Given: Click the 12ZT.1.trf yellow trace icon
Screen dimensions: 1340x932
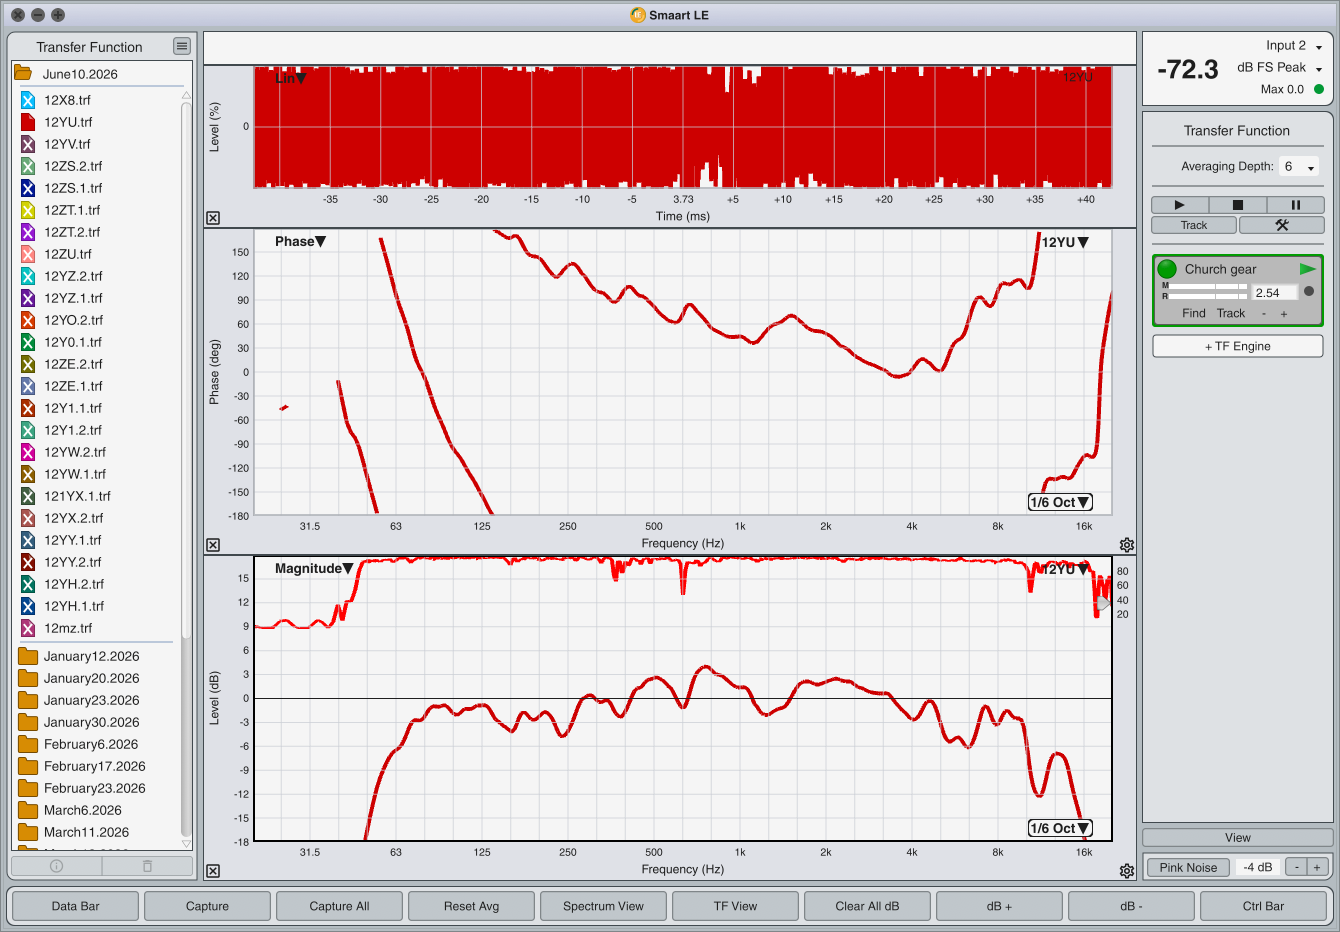Looking at the screenshot, I should (x=28, y=210).
